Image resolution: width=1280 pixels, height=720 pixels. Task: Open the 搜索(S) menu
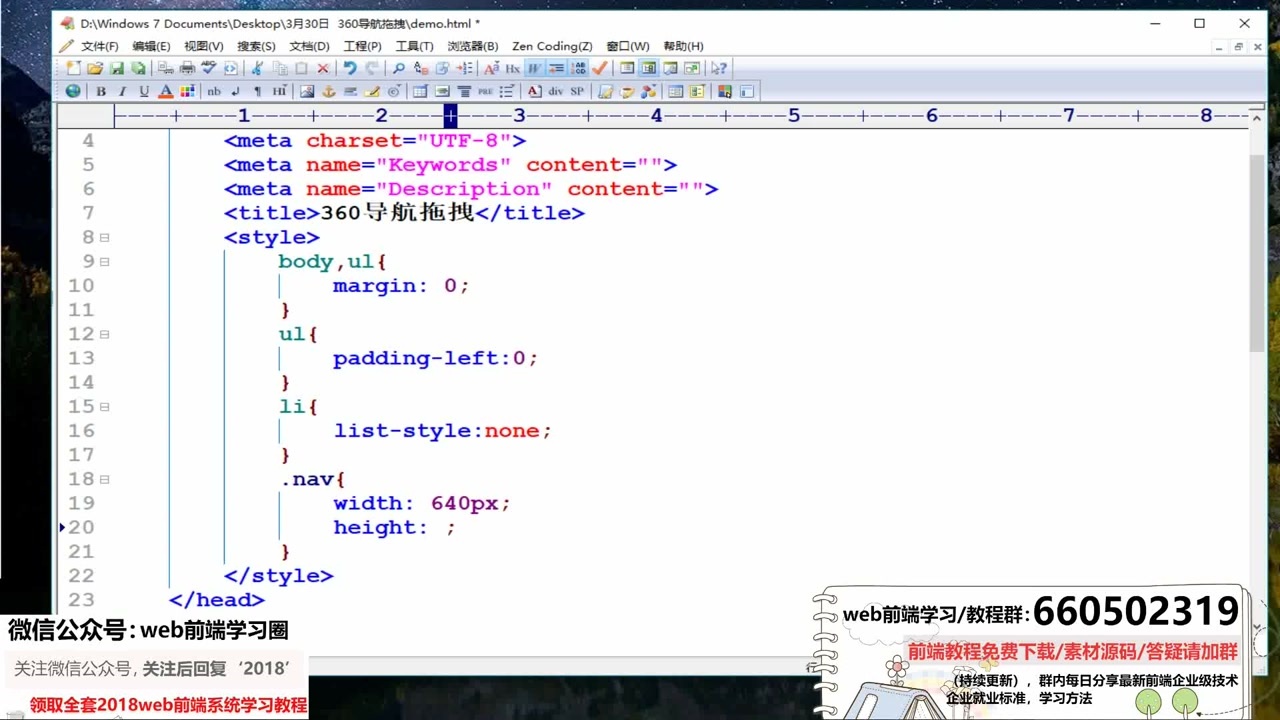[x=256, y=46]
